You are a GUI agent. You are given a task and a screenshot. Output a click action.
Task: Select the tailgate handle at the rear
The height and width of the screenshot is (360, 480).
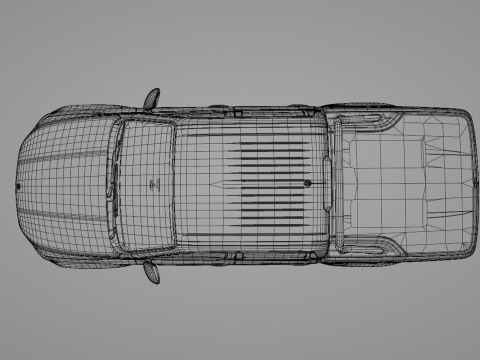click(475, 183)
